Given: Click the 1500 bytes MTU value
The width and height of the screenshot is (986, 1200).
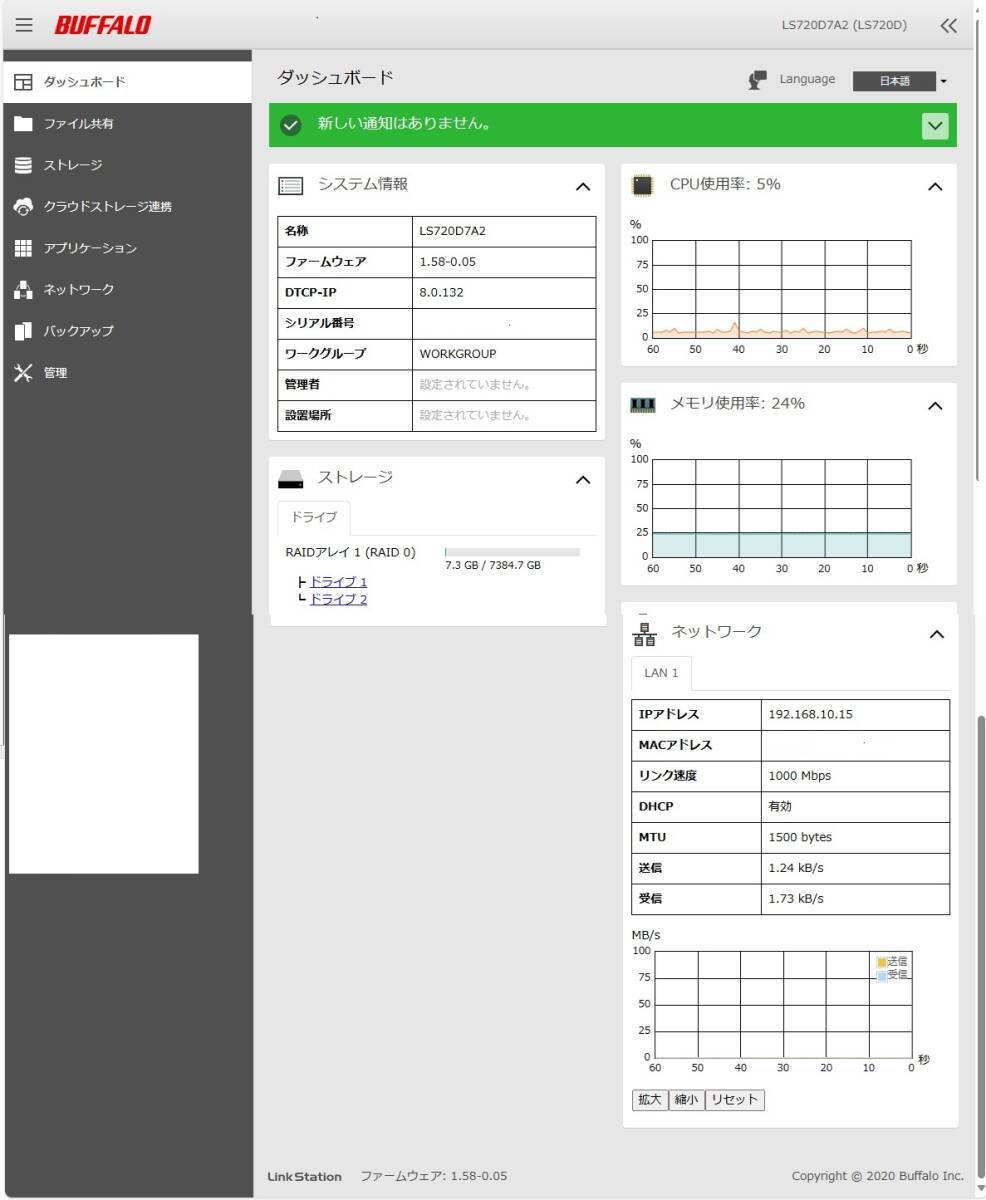Looking at the screenshot, I should click(800, 838).
